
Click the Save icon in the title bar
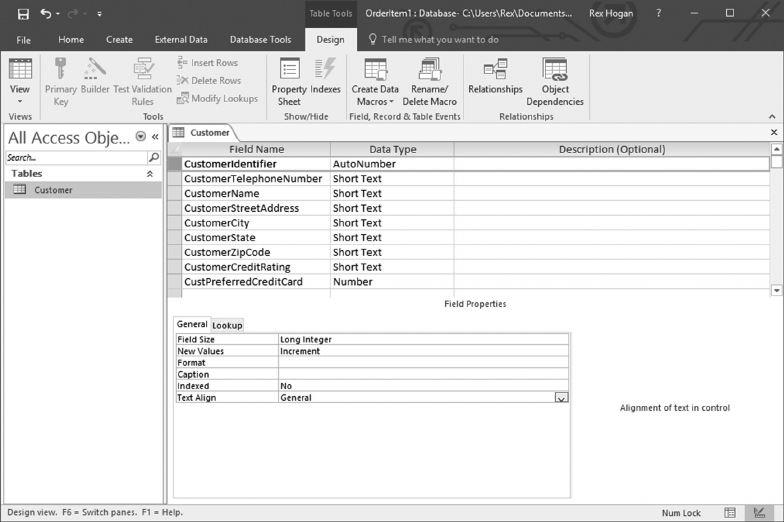(23, 14)
